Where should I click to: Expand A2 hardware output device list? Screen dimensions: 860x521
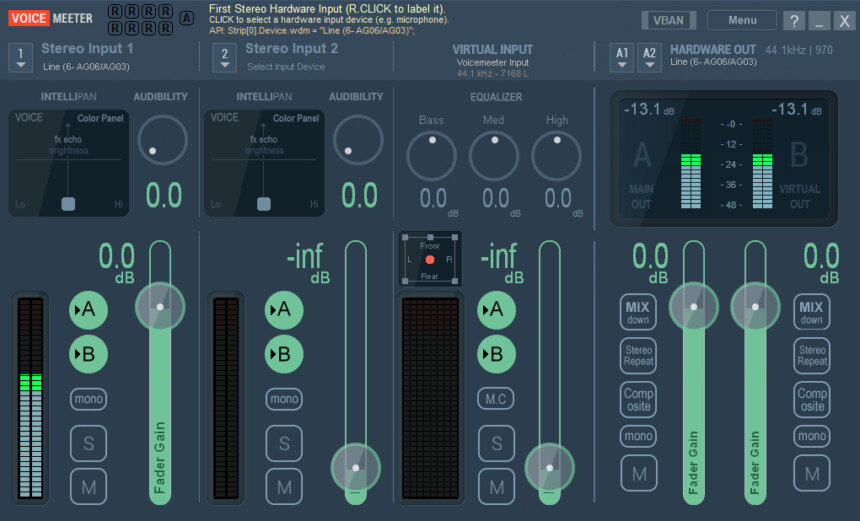650,58
